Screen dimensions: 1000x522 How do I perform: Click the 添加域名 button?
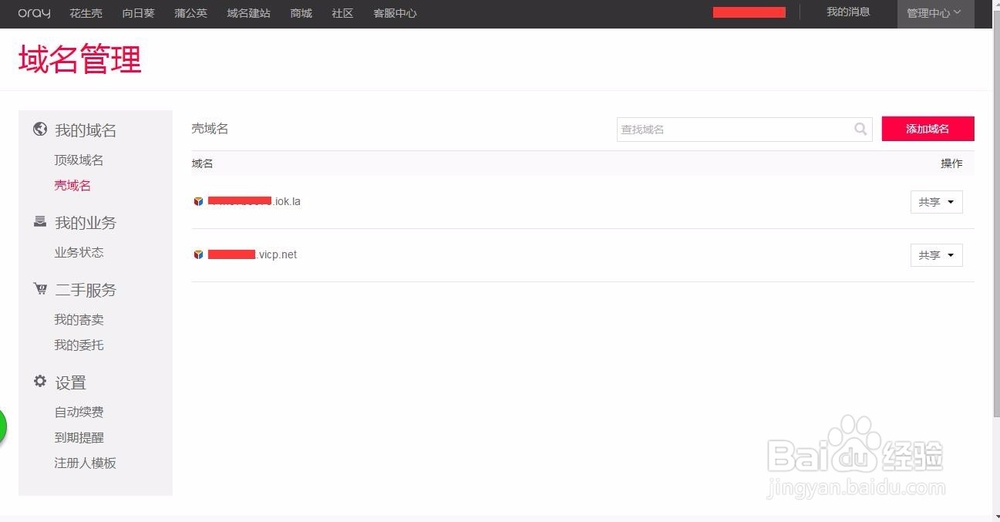[x=928, y=129]
